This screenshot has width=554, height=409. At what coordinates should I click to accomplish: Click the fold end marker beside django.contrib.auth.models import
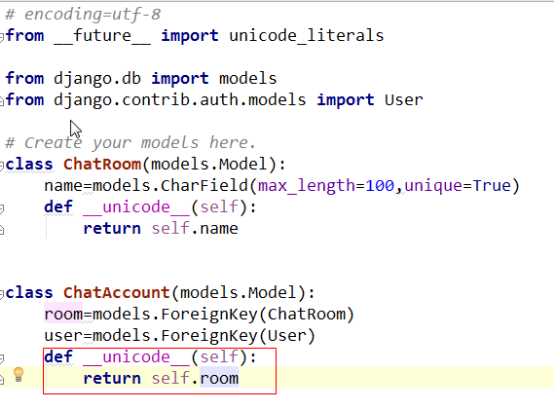click(1, 101)
